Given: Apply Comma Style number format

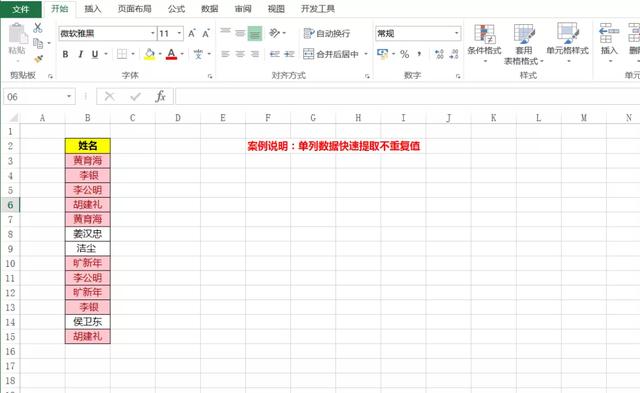Looking at the screenshot, I should 419,54.
